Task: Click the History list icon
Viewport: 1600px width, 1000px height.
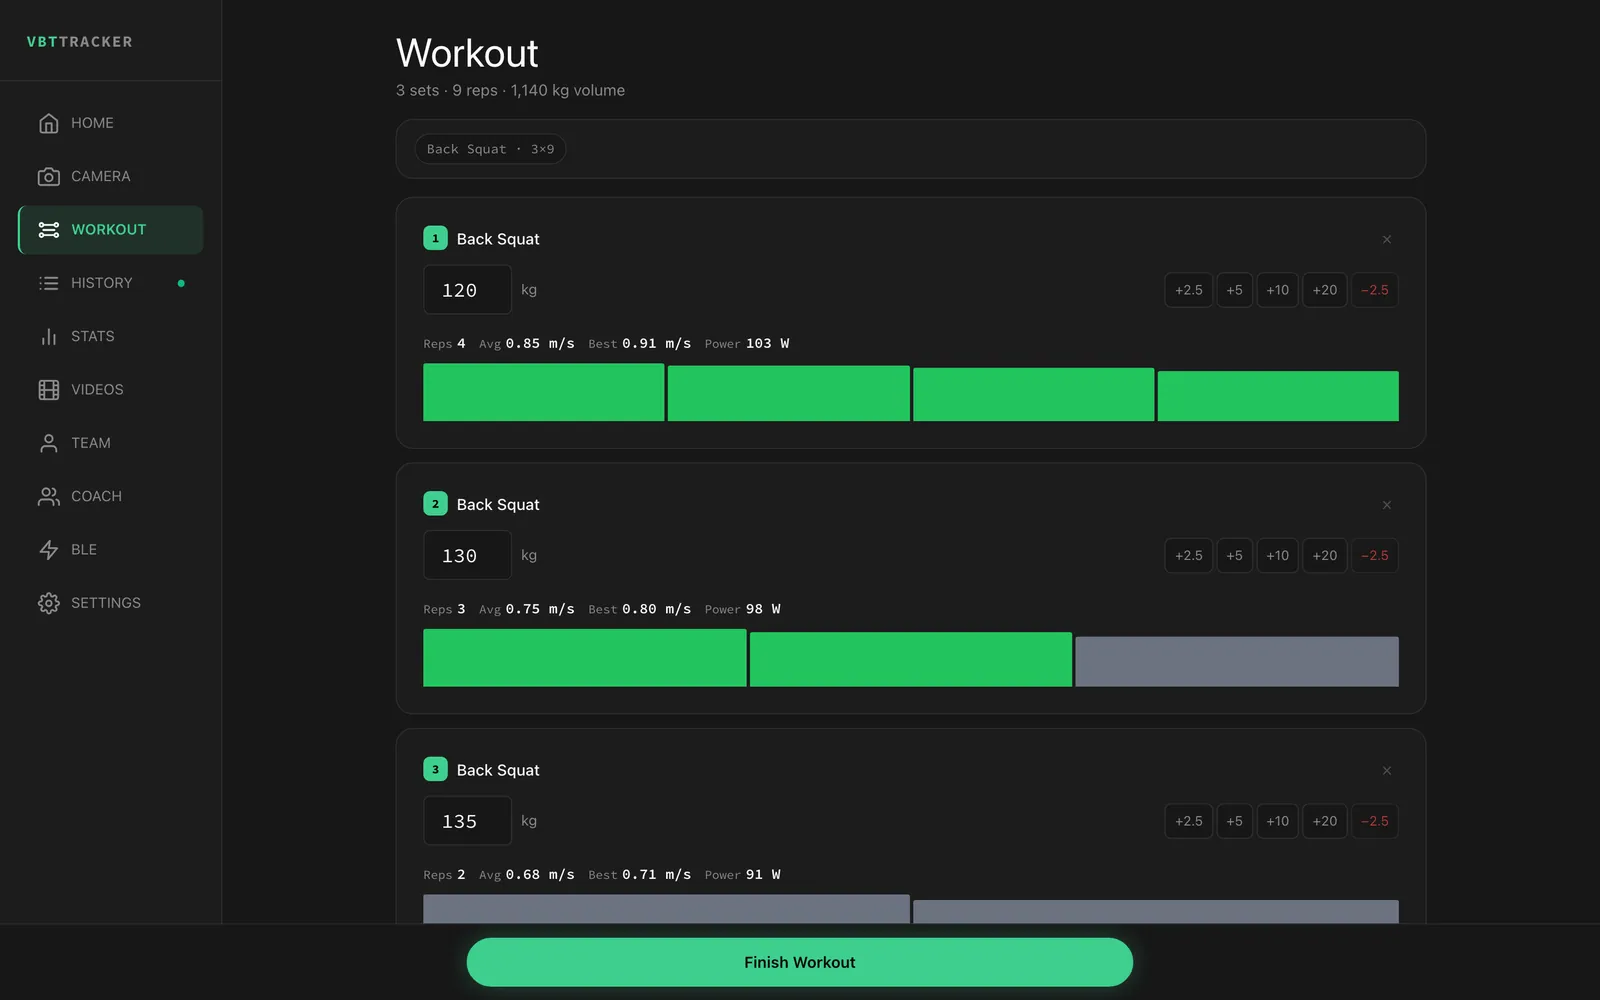Action: 48,283
